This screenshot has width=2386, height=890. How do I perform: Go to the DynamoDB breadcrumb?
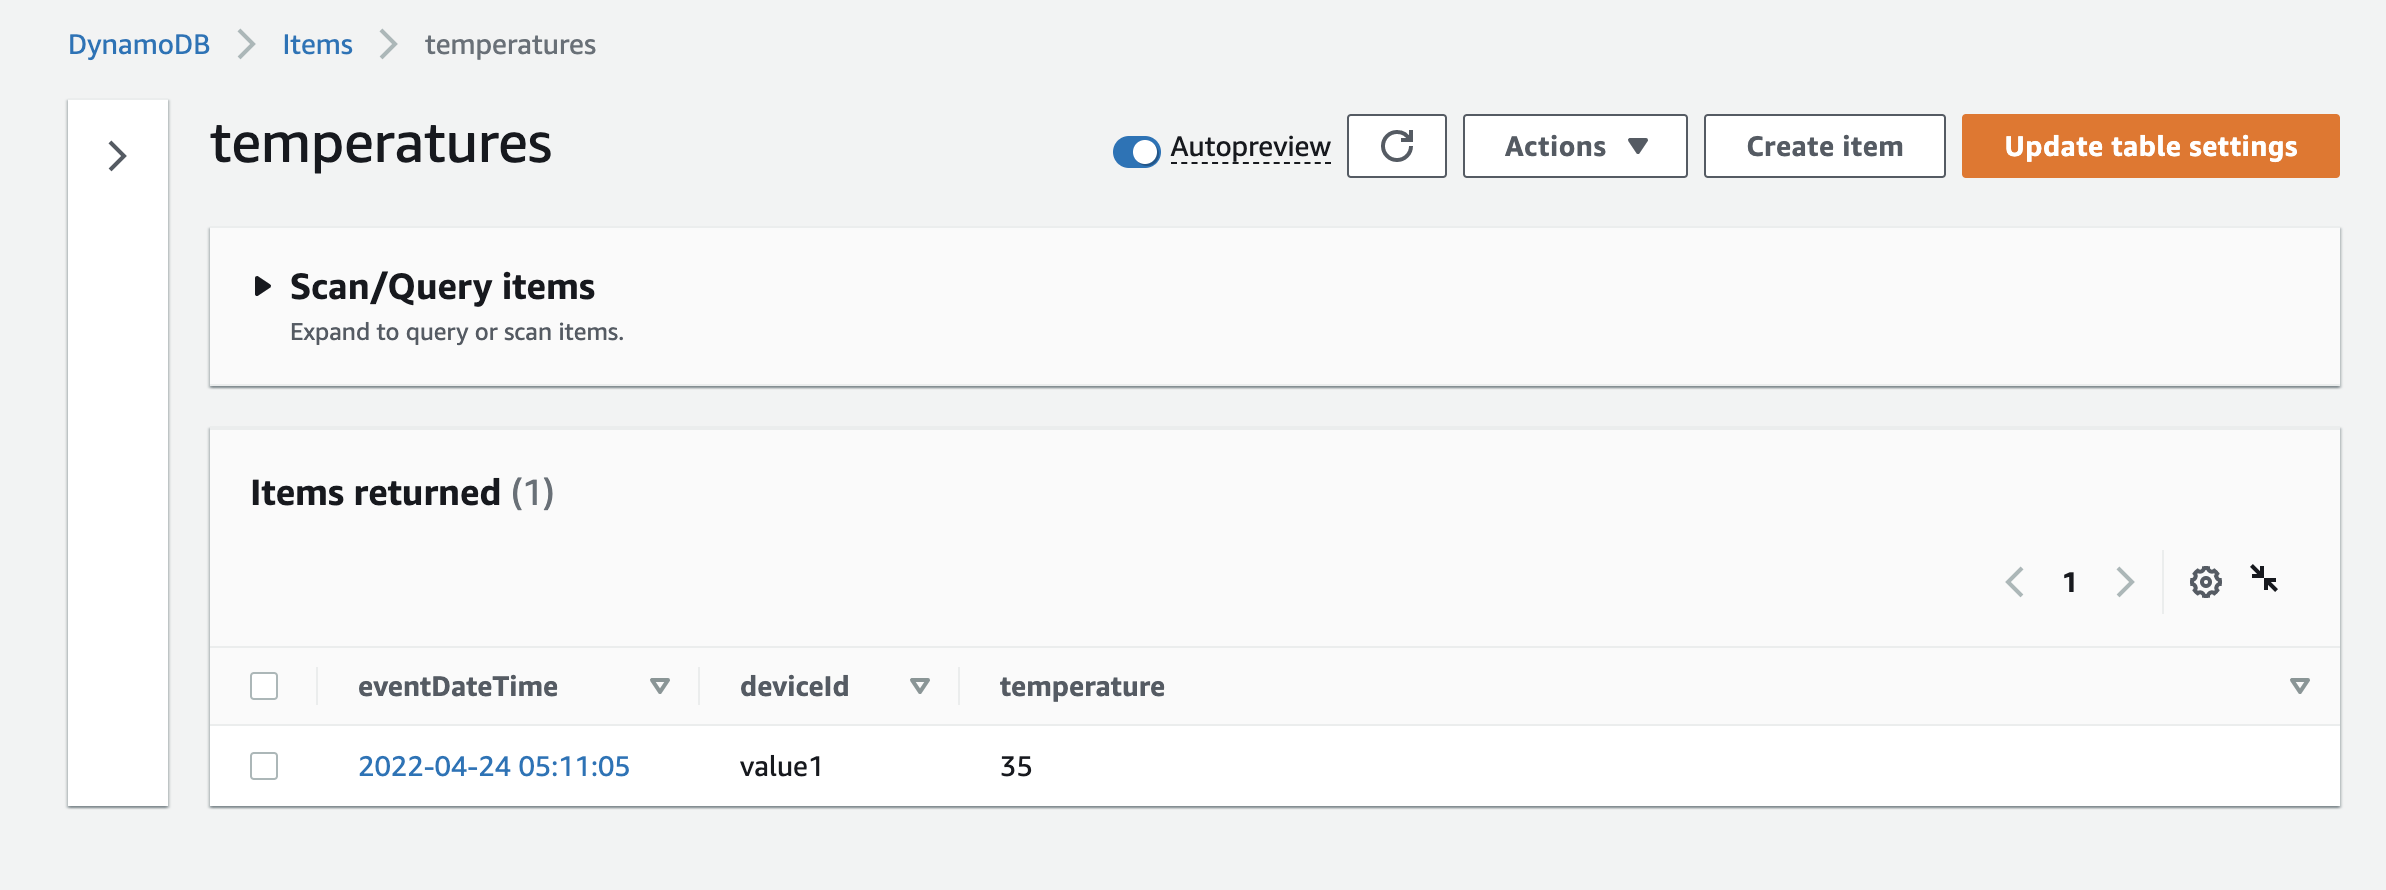pyautogui.click(x=139, y=44)
